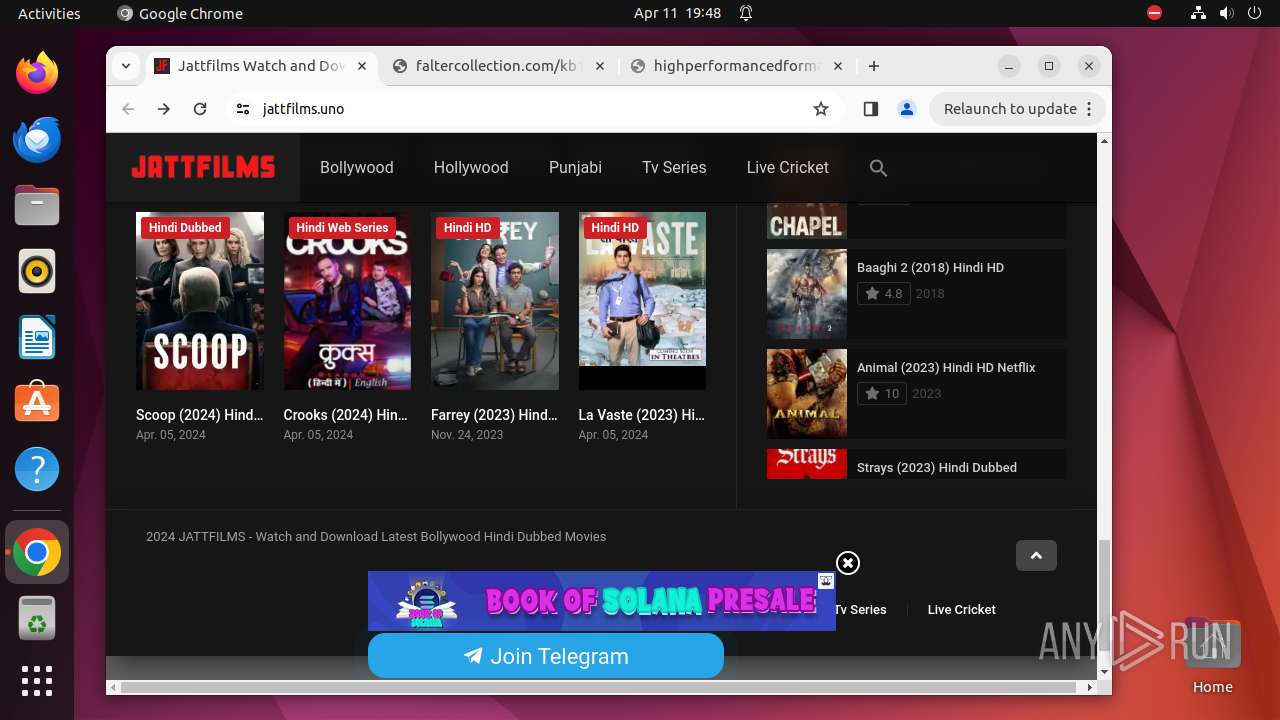Switch to the highperformancedformat tab
The image size is (1280, 720).
tap(737, 66)
